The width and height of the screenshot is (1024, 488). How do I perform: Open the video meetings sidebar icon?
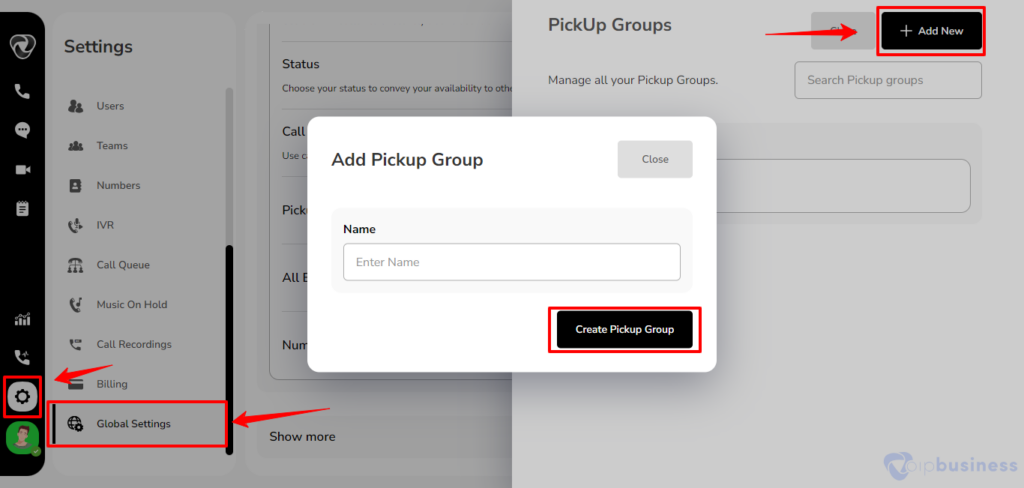tap(22, 170)
